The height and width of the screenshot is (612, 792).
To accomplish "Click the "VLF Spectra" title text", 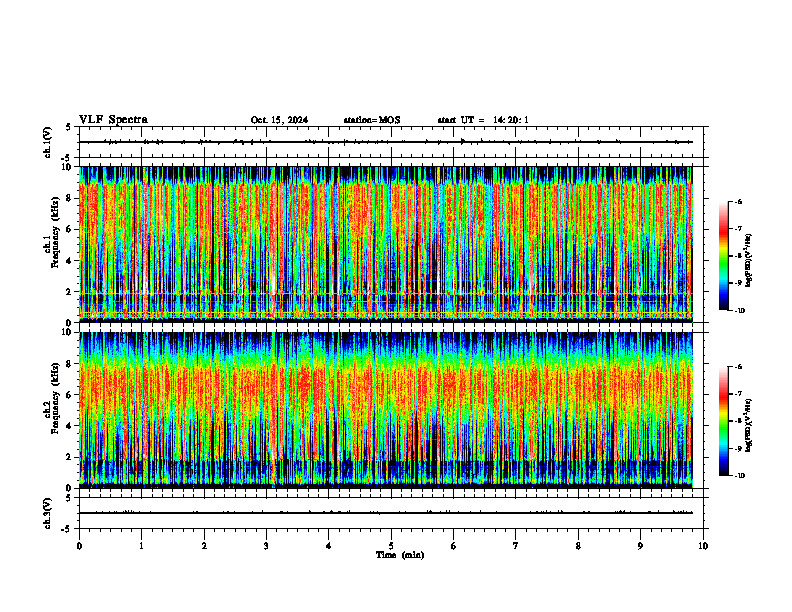I will tap(113, 120).
